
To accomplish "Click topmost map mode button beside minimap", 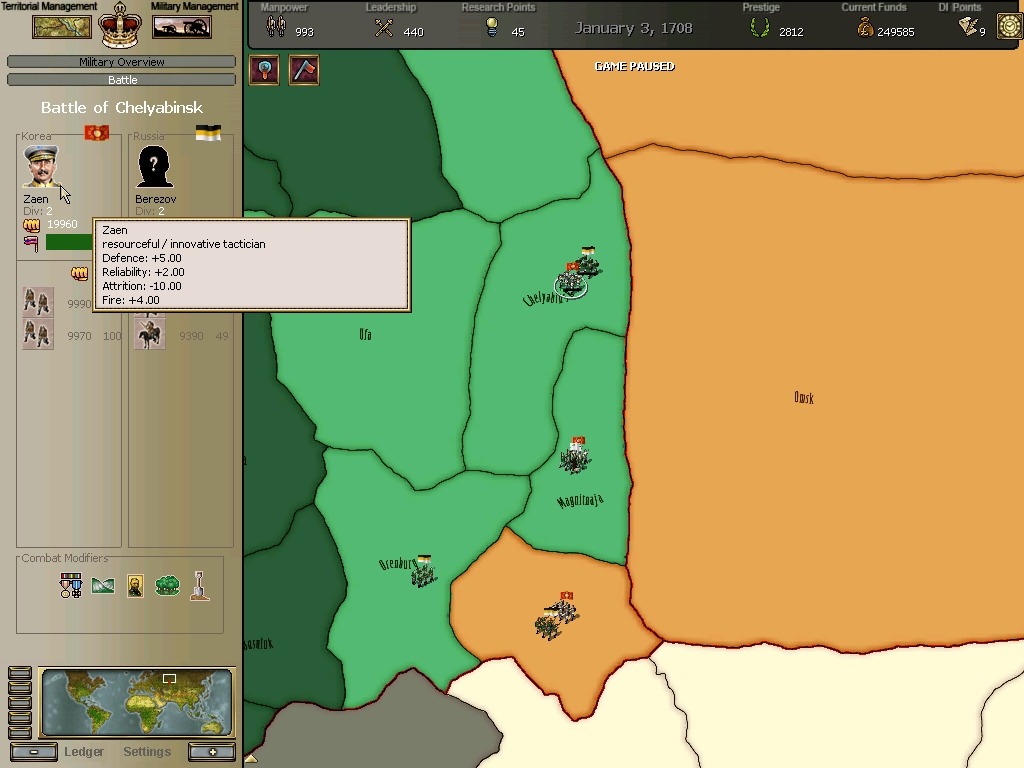I will pyautogui.click(x=20, y=673).
